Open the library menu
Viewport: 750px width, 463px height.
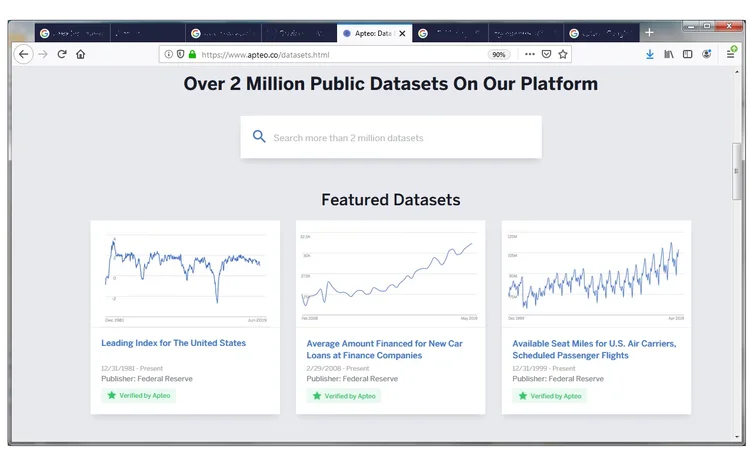[x=669, y=55]
